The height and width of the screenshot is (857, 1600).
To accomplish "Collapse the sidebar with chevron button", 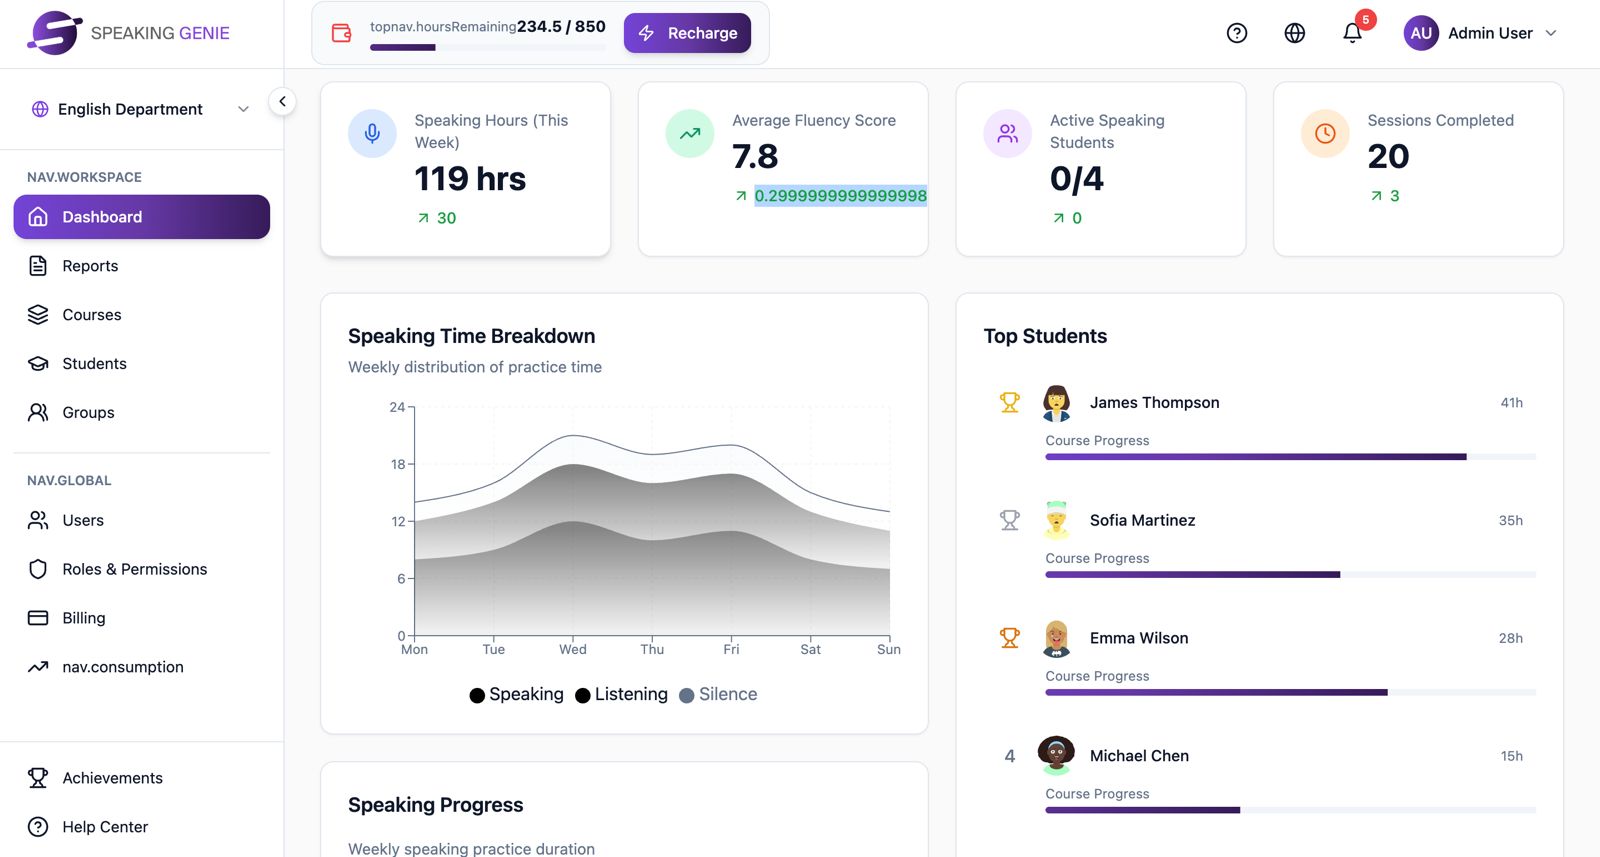I will (282, 101).
